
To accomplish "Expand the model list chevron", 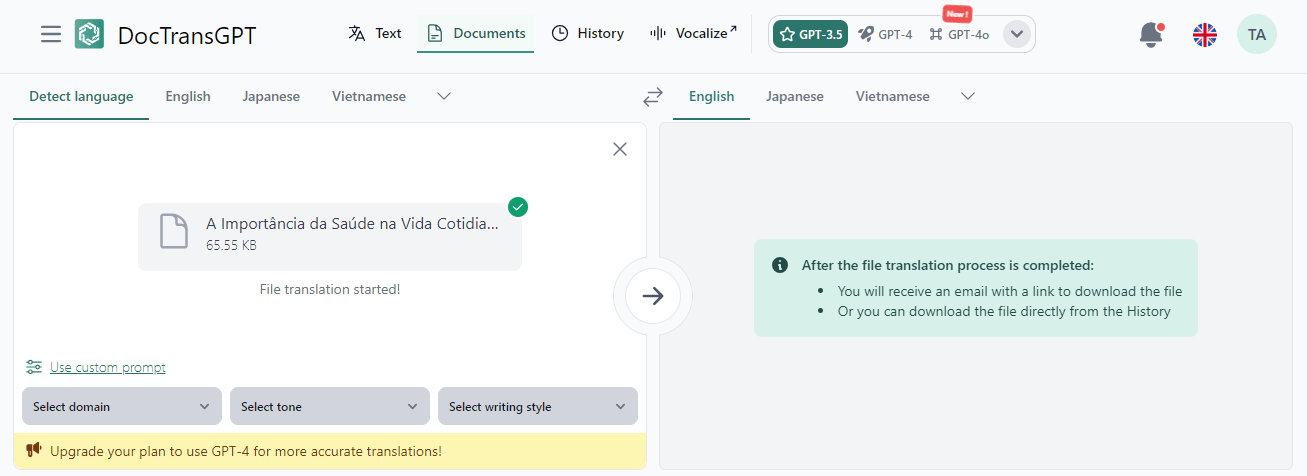I will [1016, 34].
